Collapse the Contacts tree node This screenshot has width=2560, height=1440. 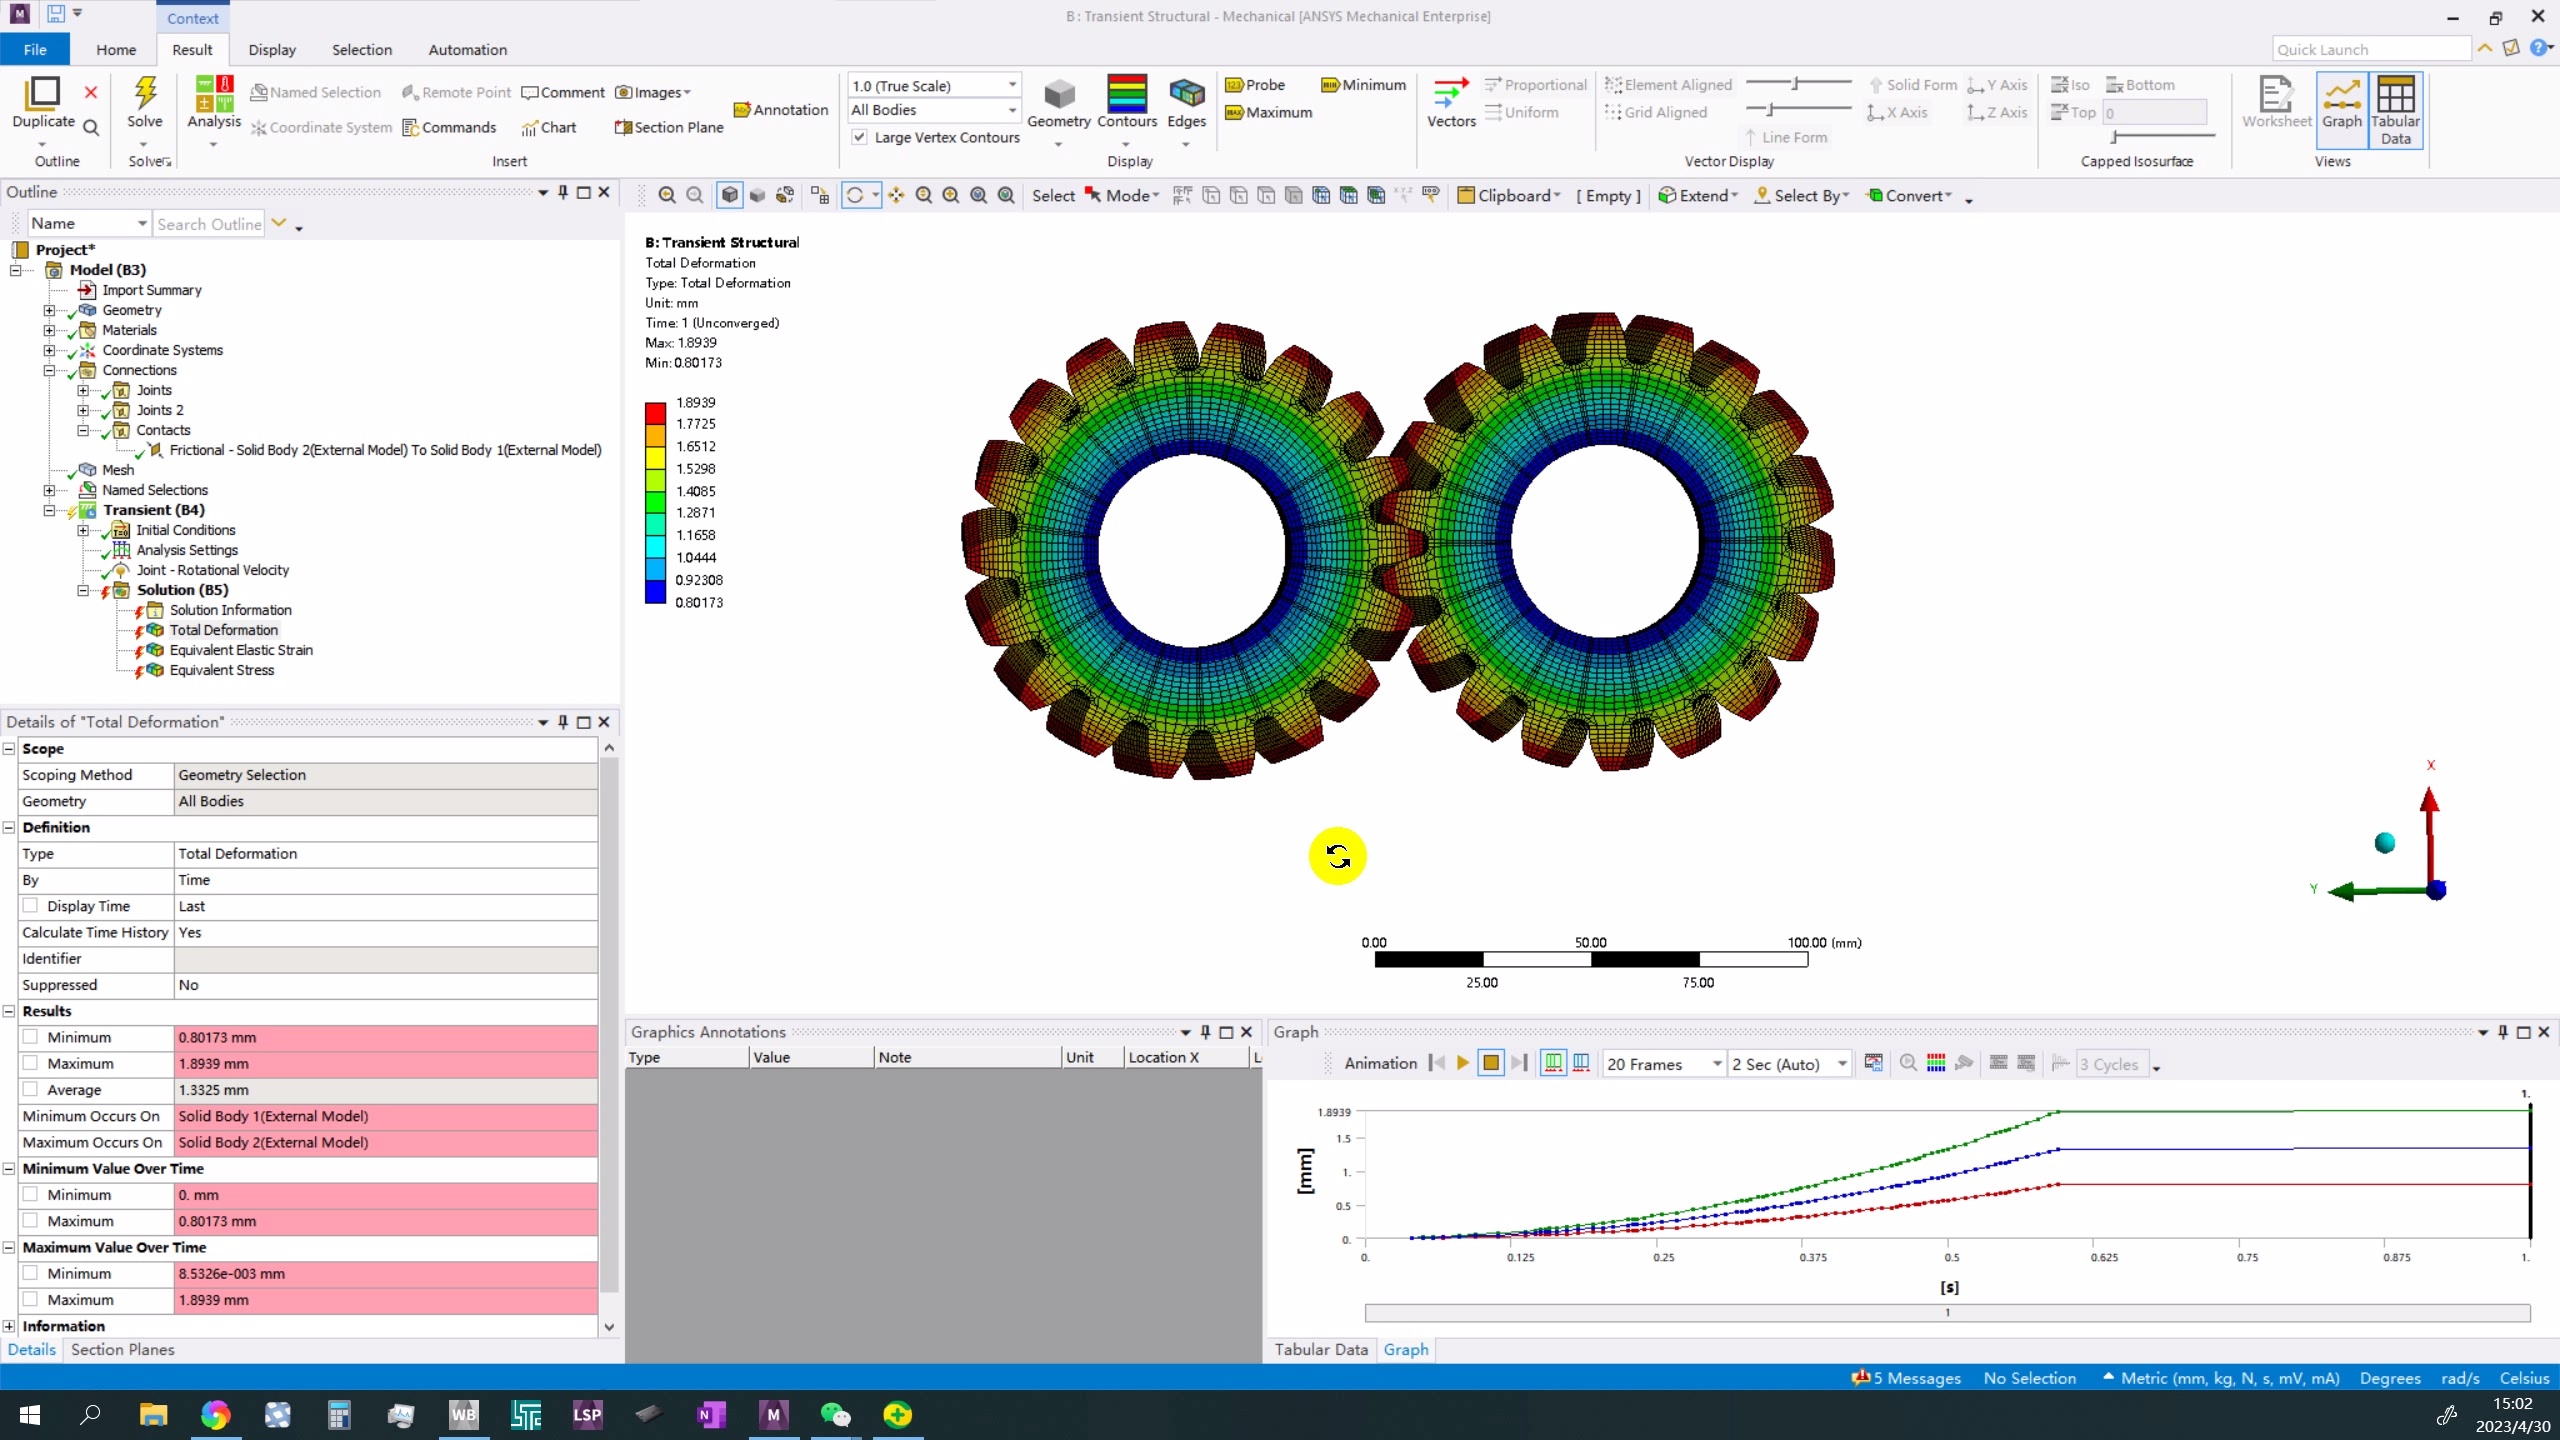83,430
